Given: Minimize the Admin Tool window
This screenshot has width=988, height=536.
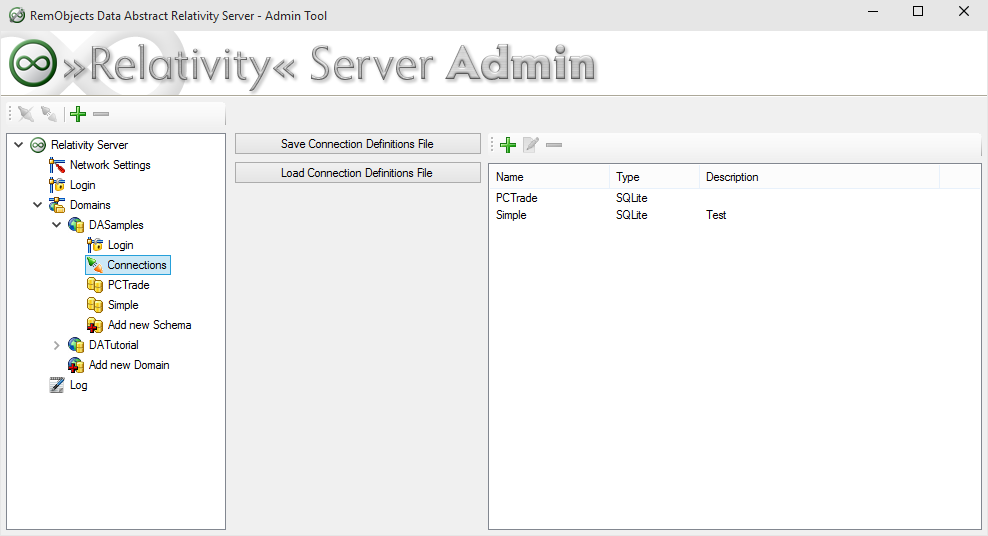Looking at the screenshot, I should (873, 11).
